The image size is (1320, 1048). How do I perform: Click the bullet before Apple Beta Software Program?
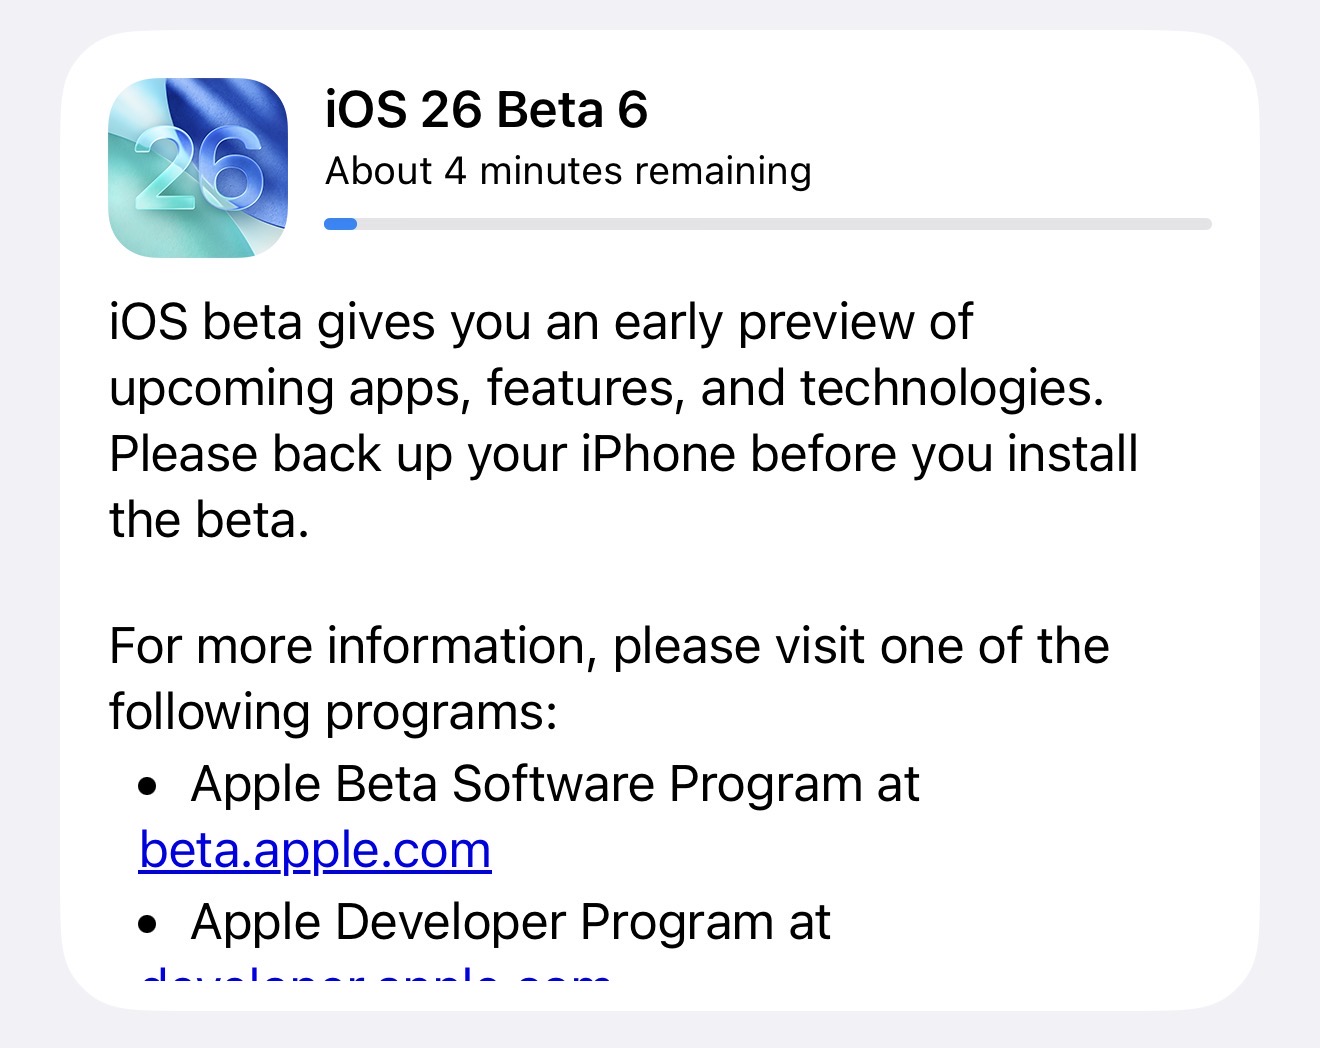click(x=149, y=787)
